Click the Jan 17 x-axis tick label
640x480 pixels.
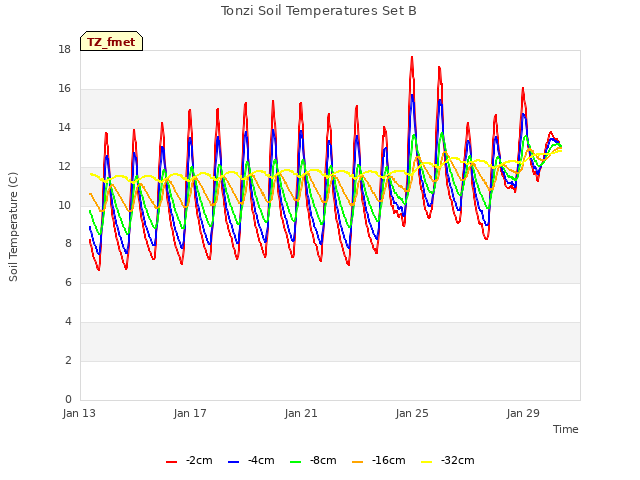[190, 413]
